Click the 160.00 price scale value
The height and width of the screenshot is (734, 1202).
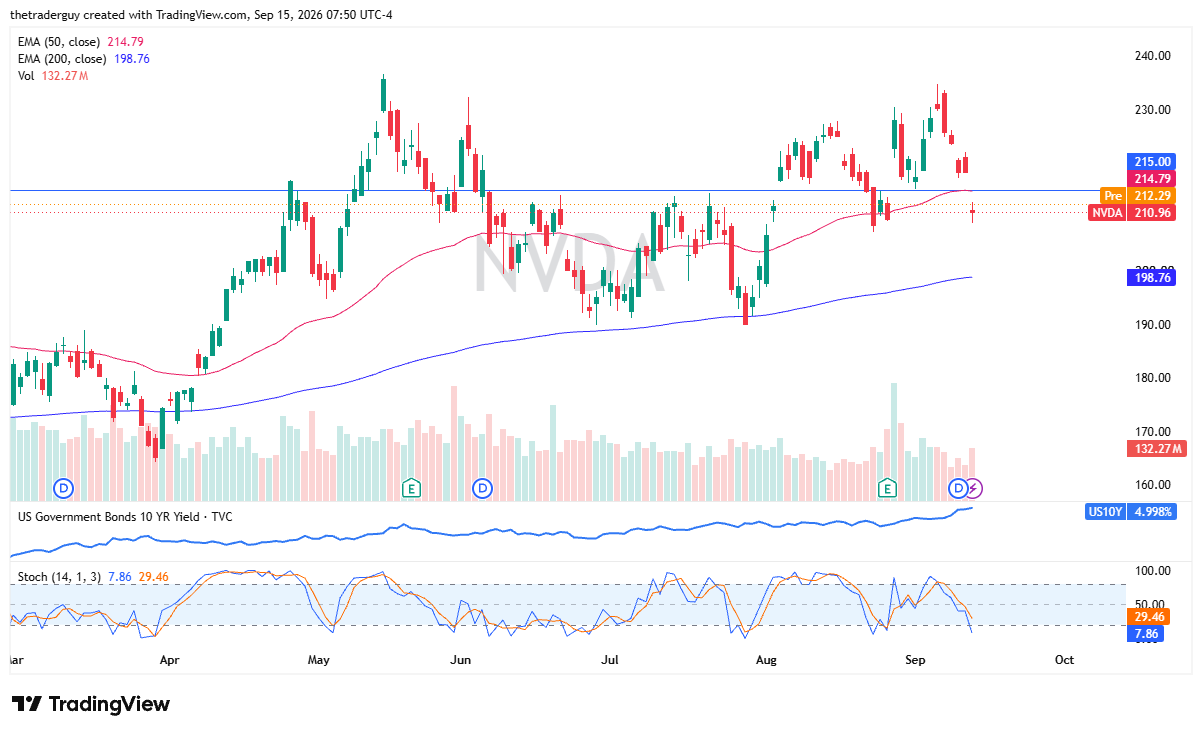click(x=1151, y=485)
